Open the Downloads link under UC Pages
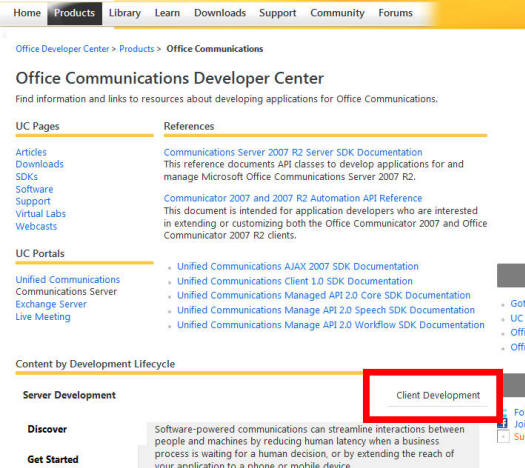The width and height of the screenshot is (525, 468). click(40, 164)
